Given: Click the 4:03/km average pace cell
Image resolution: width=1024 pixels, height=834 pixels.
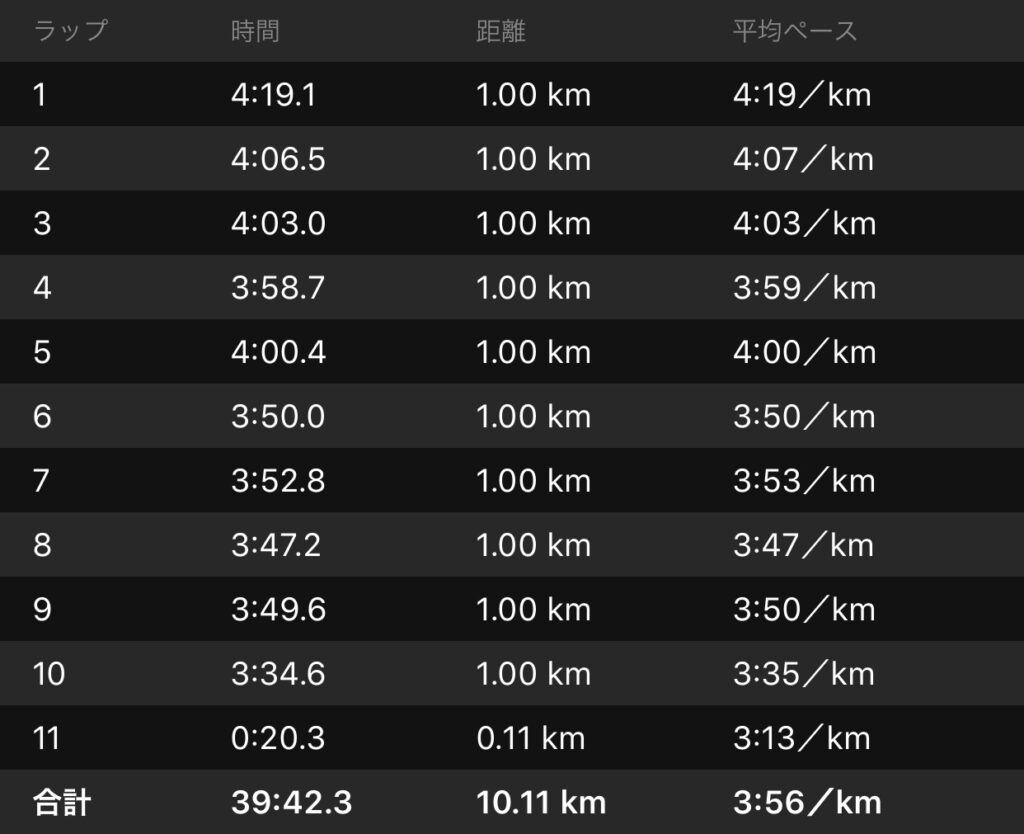Looking at the screenshot, I should coord(804,223).
